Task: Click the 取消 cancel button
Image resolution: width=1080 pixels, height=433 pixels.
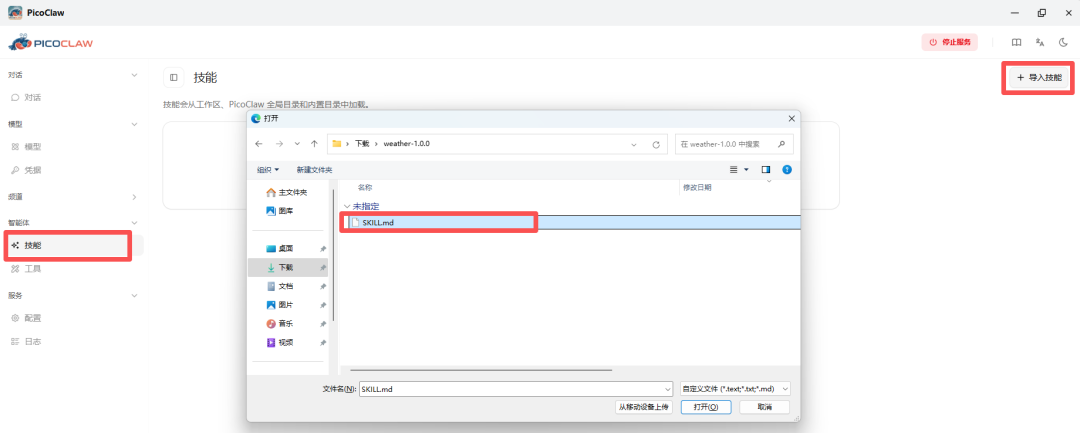Action: pos(765,407)
